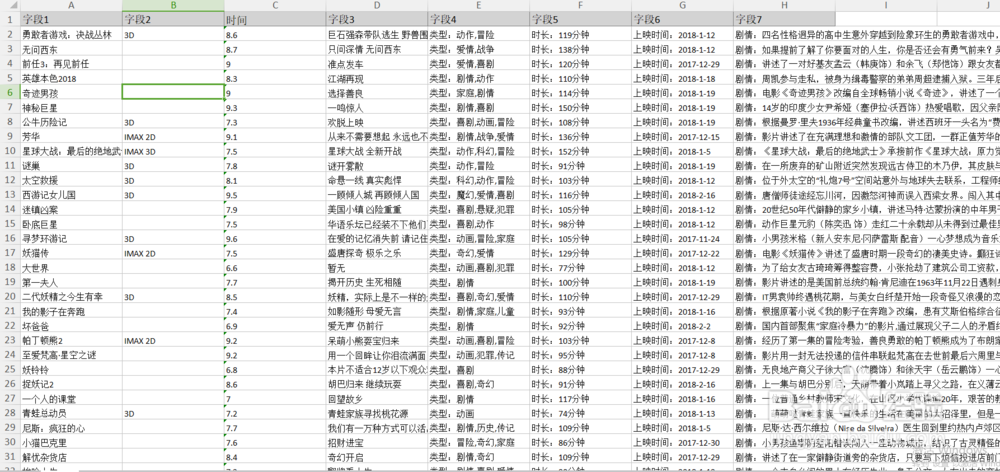
Task: Select the 第一夫人 title cell
Action: pyautogui.click(x=71, y=283)
